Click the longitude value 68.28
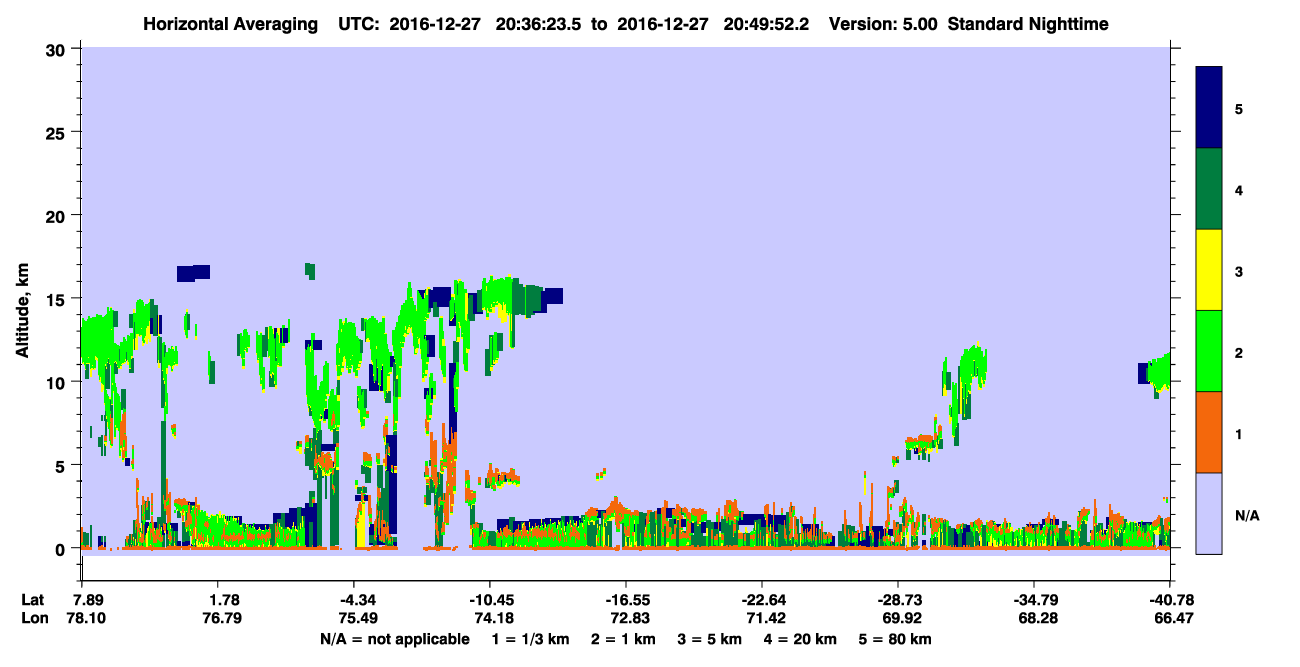The width and height of the screenshot is (1300, 667). 1040,619
